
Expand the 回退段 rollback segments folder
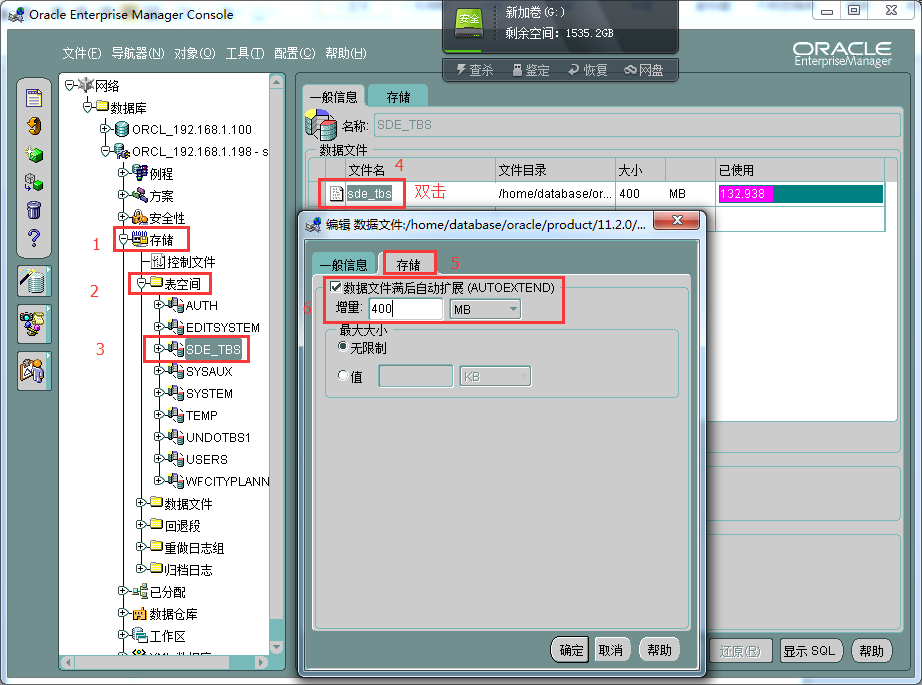coord(141,524)
